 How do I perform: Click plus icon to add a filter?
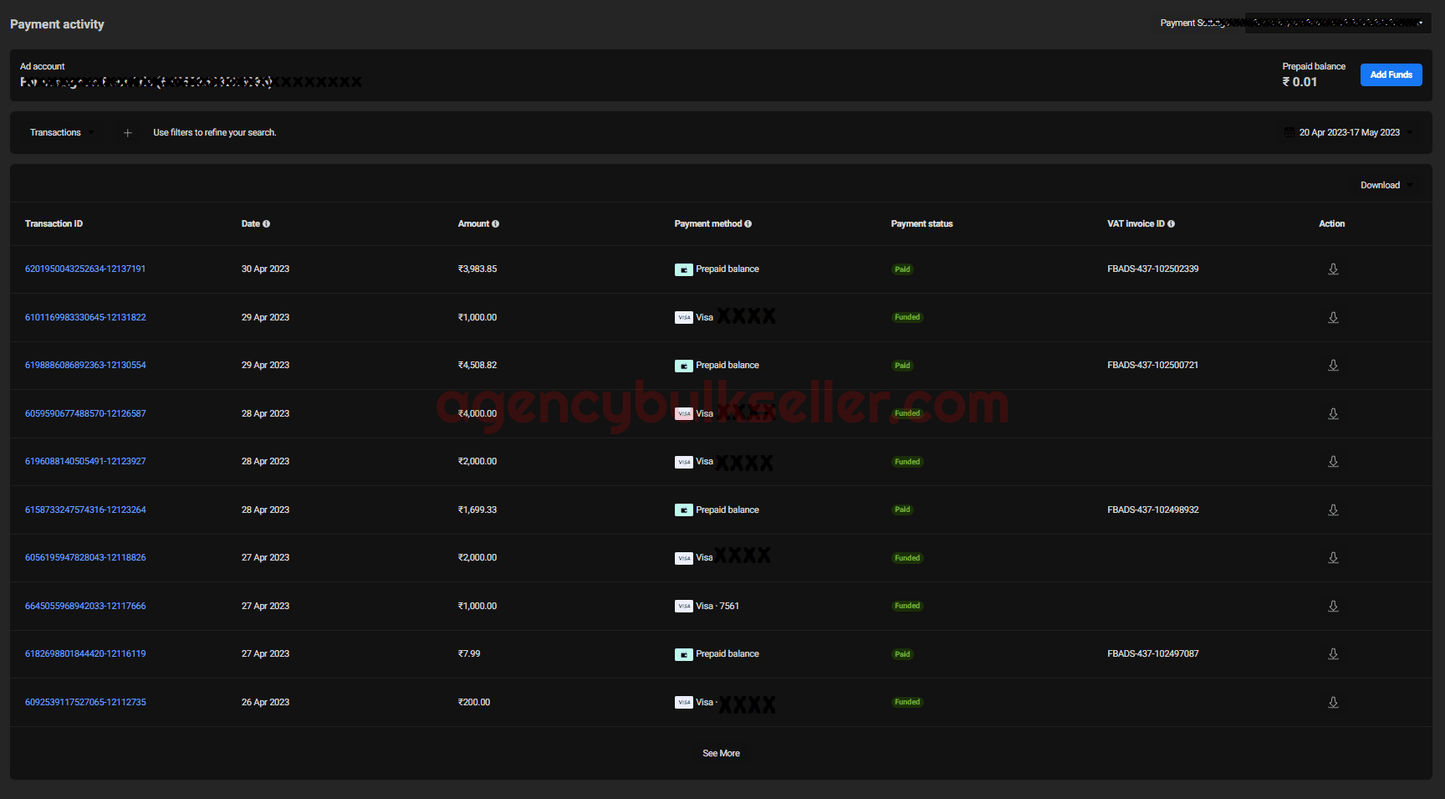127,133
